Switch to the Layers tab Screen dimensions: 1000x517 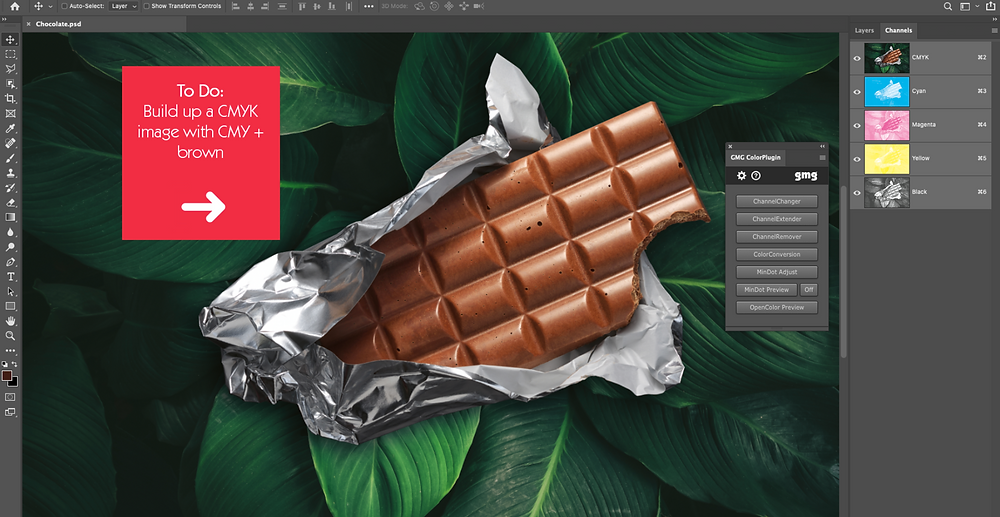864,31
